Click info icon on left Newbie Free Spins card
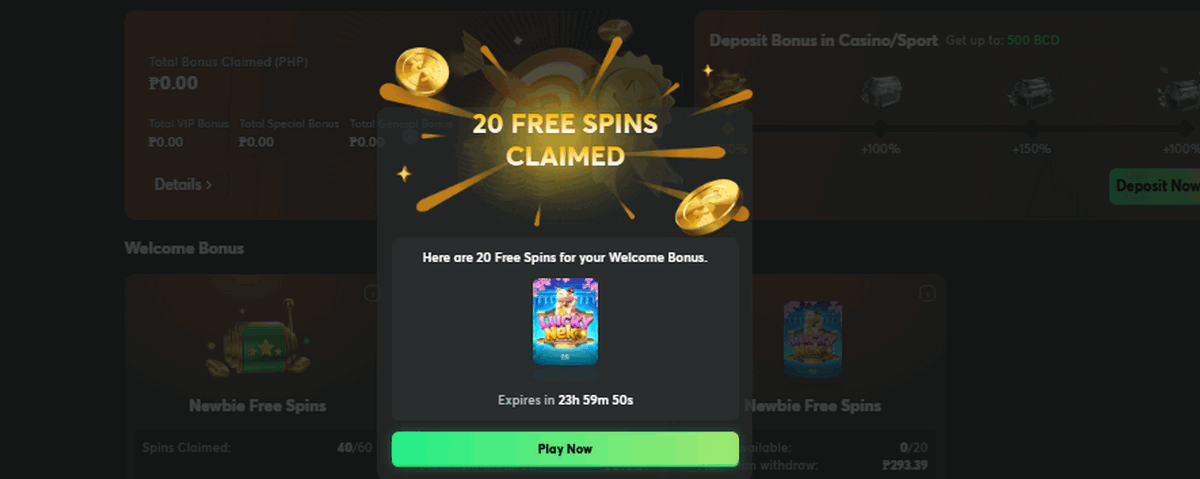Viewport: 1200px width, 479px height. [372, 293]
